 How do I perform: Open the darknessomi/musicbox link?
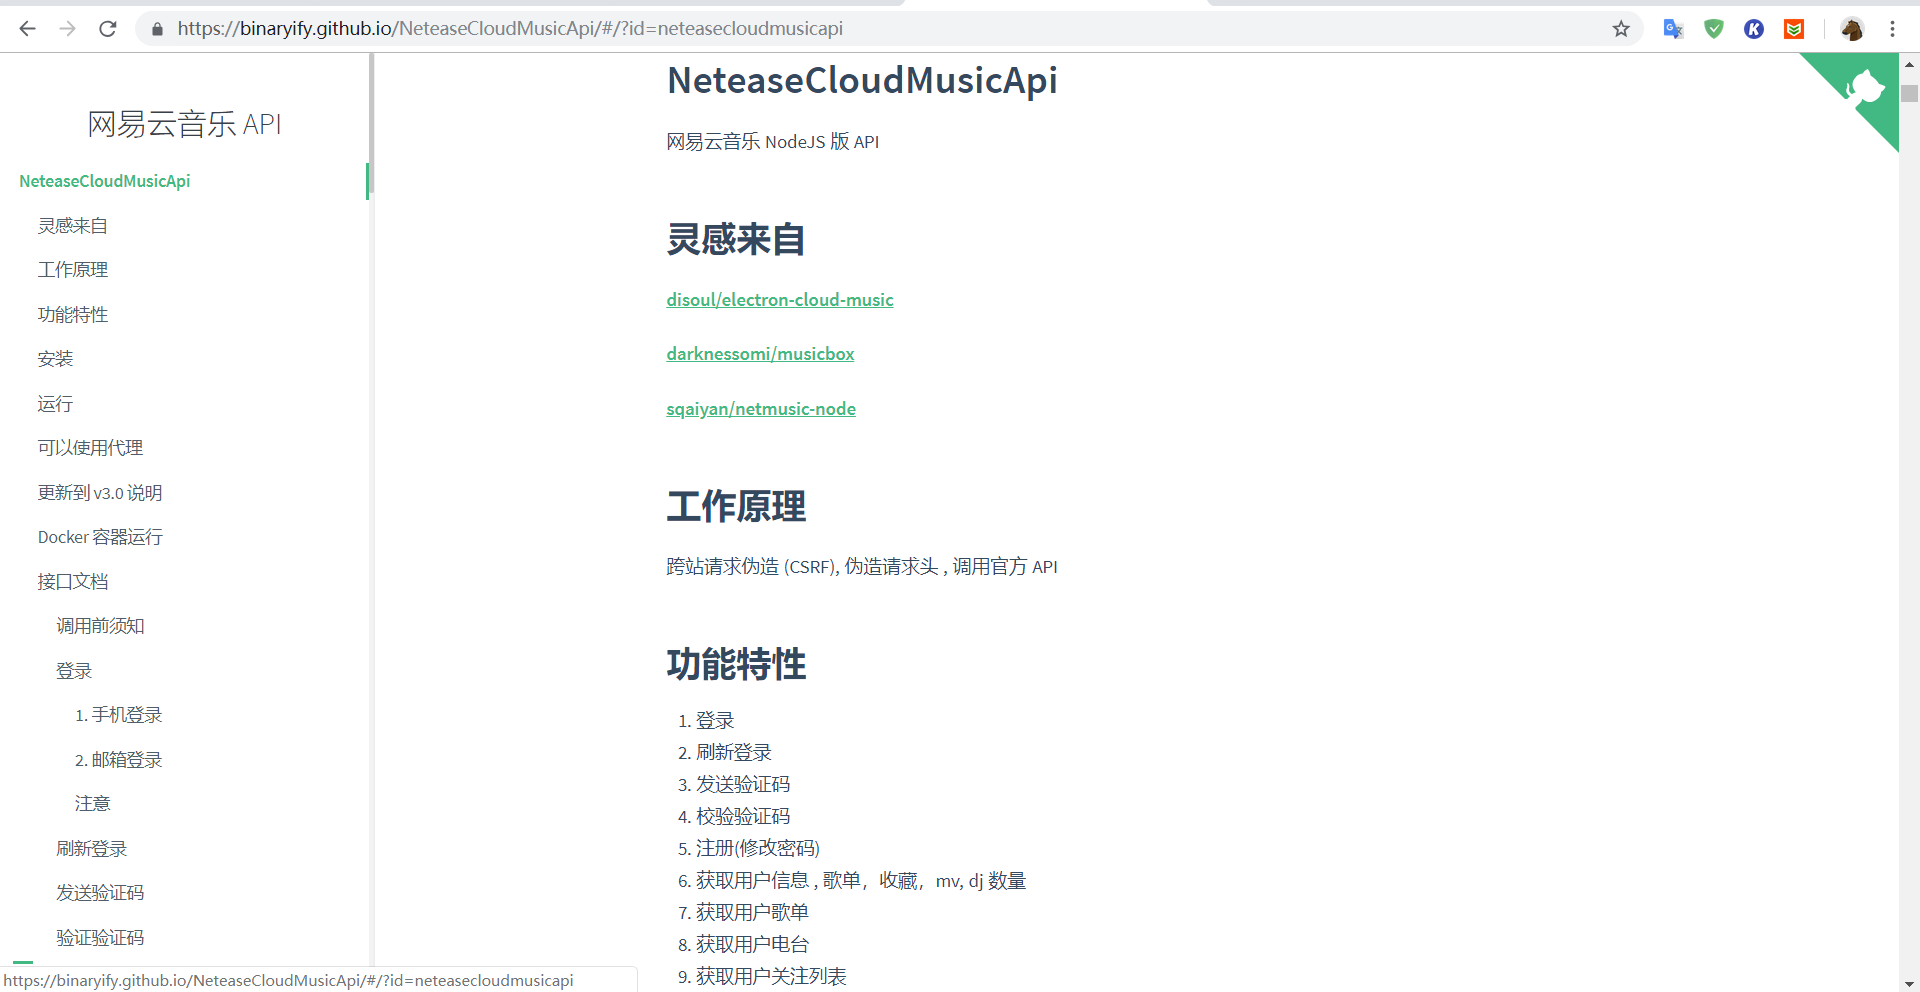760,354
